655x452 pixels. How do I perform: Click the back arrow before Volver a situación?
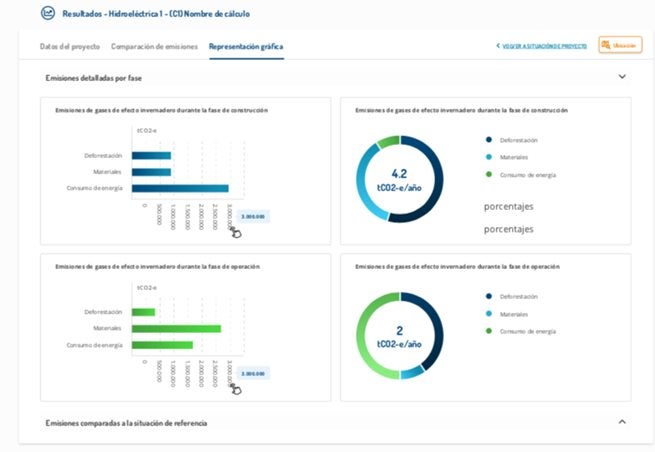click(x=498, y=46)
